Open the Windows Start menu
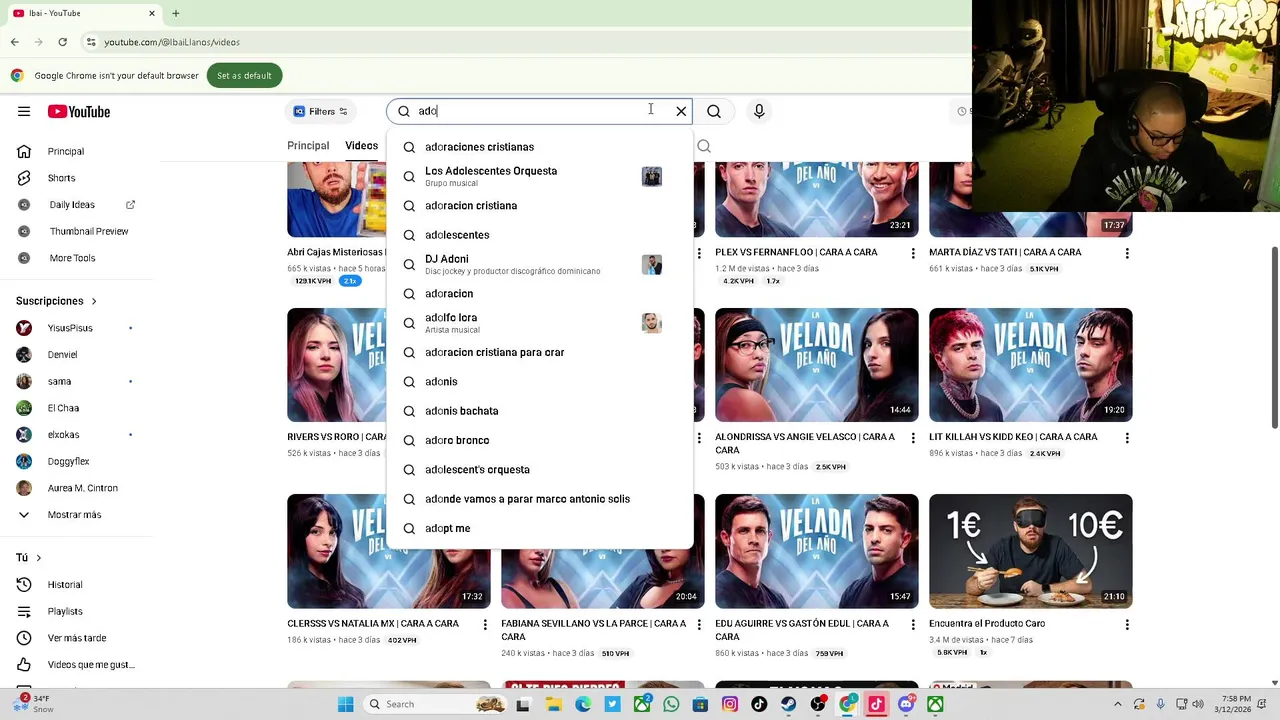This screenshot has width=1280, height=720. pos(345,704)
